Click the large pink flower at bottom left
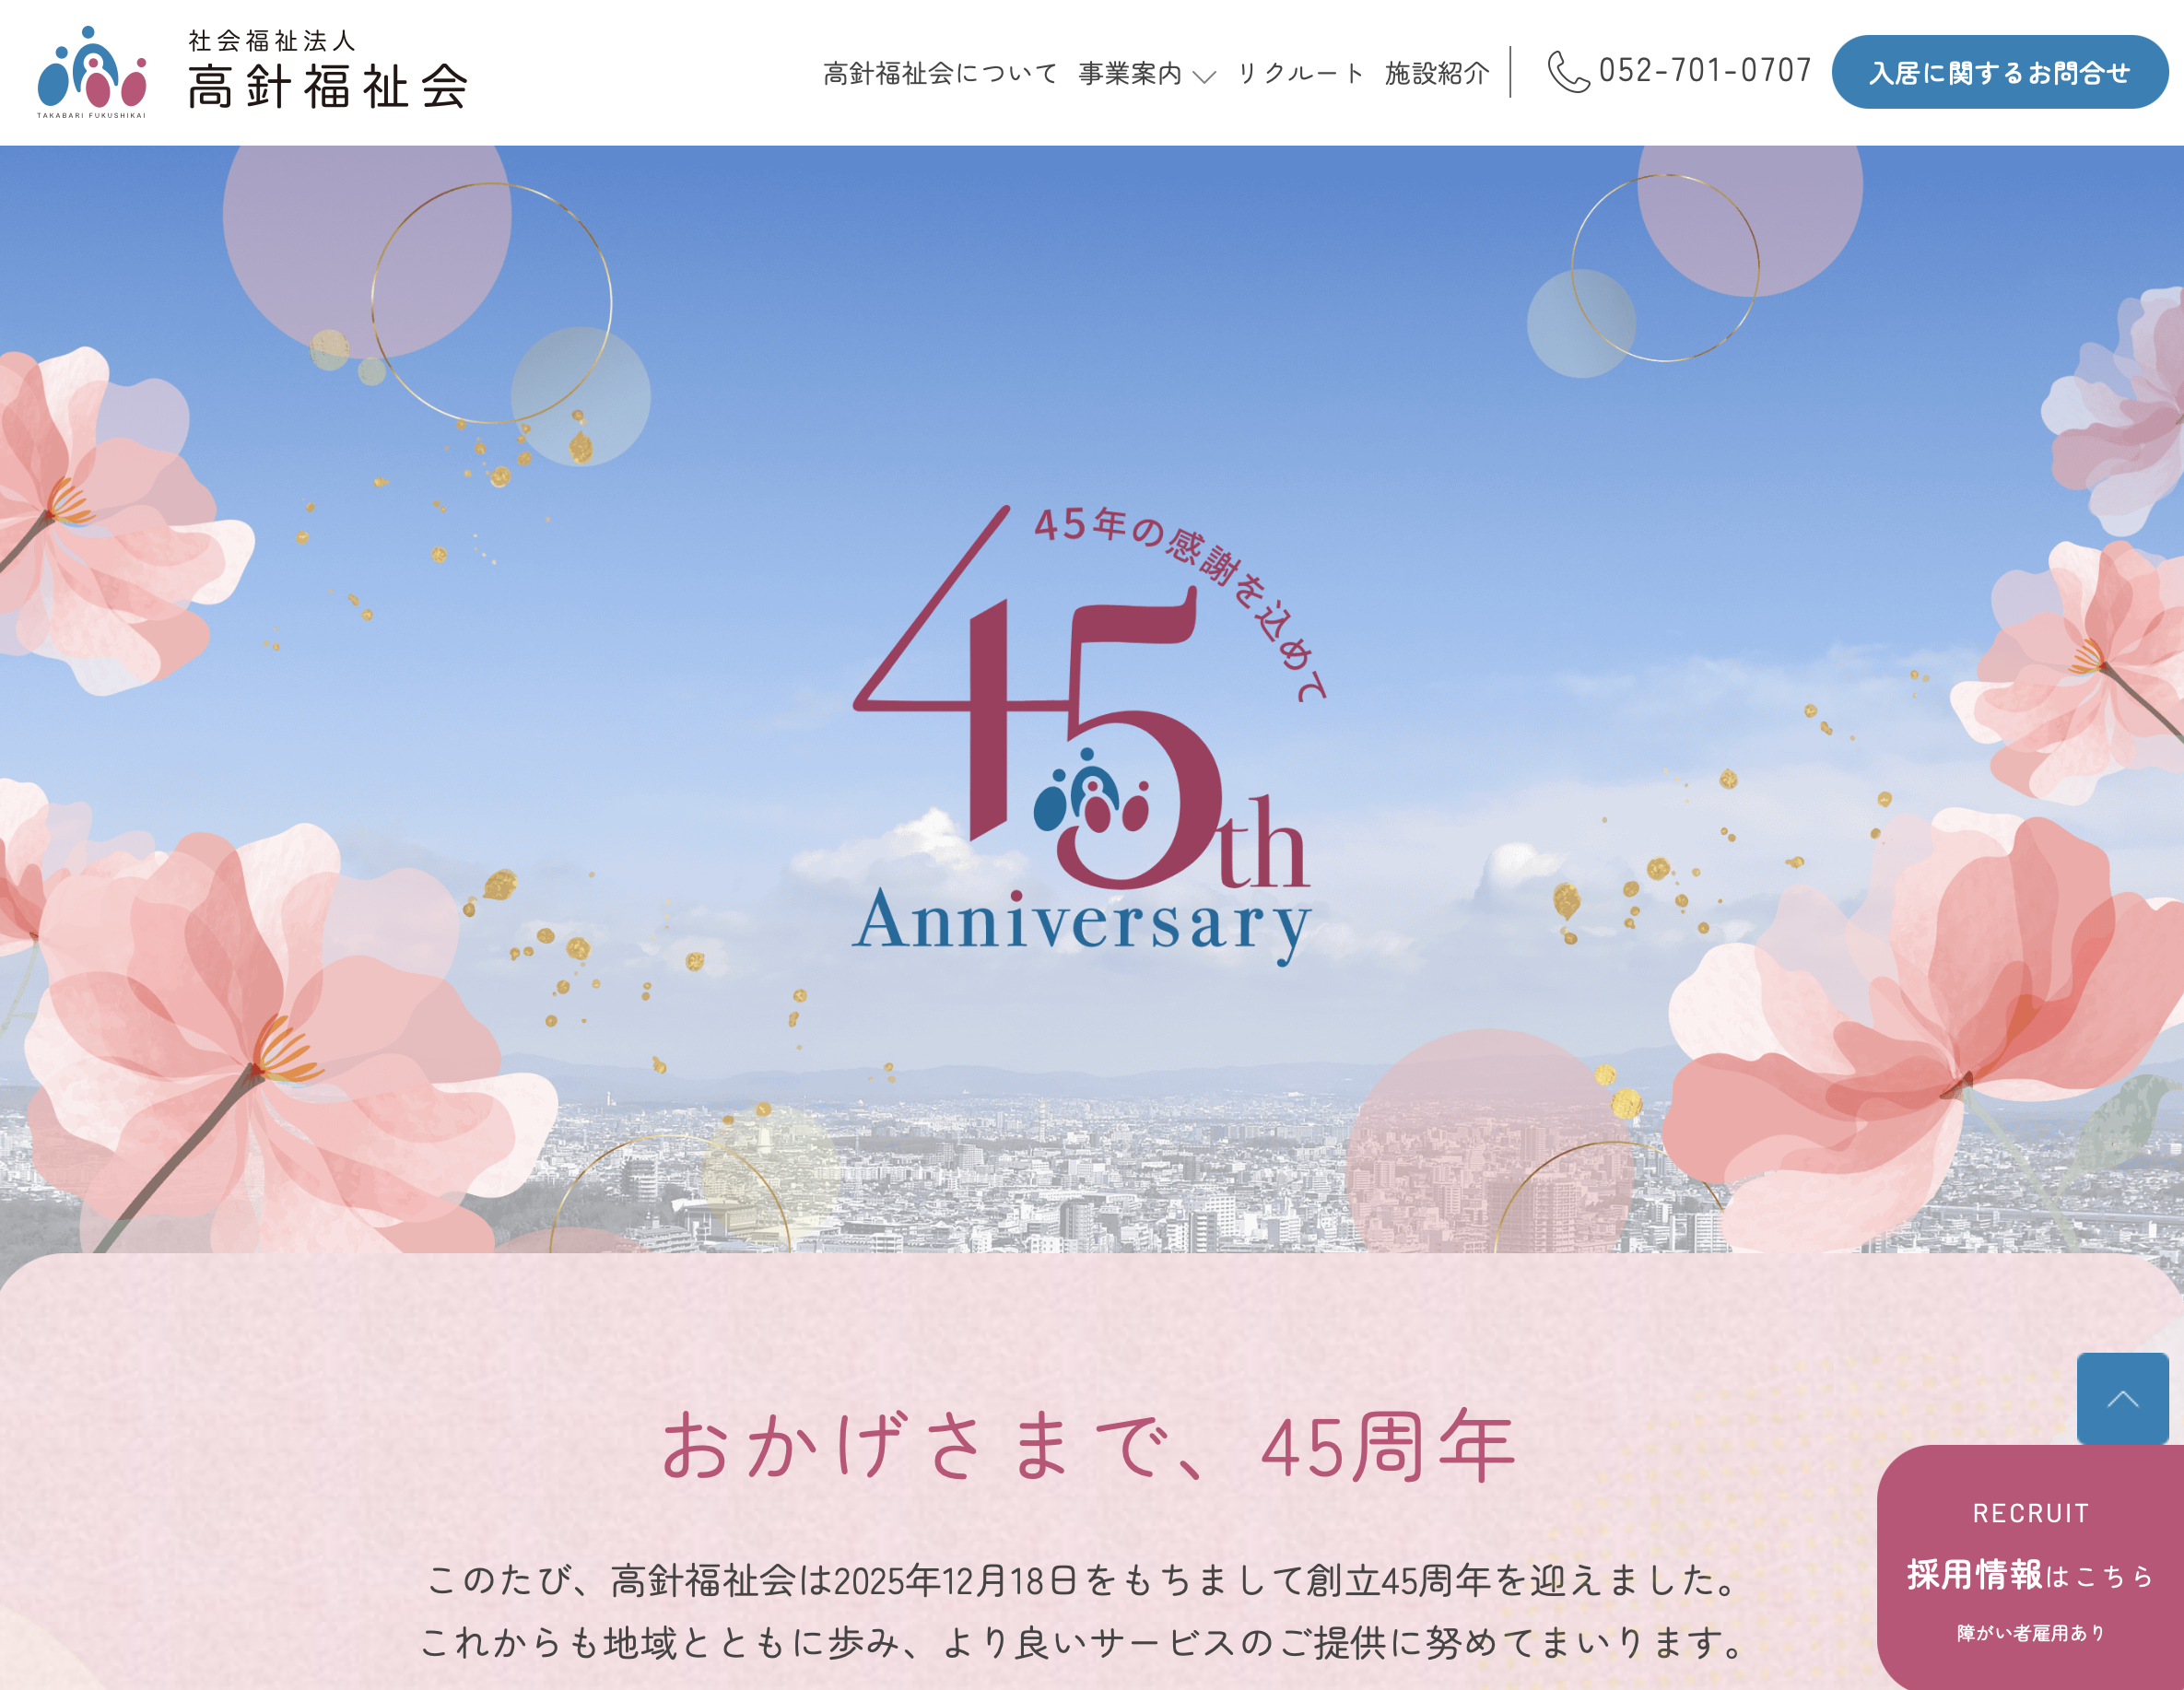Screen dimensions: 2184x1690 270,1040
